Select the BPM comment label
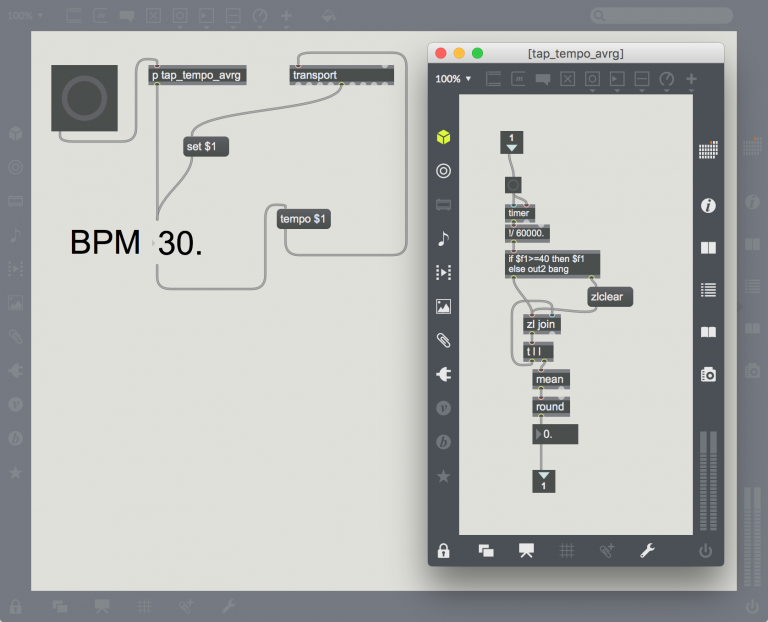 click(105, 242)
